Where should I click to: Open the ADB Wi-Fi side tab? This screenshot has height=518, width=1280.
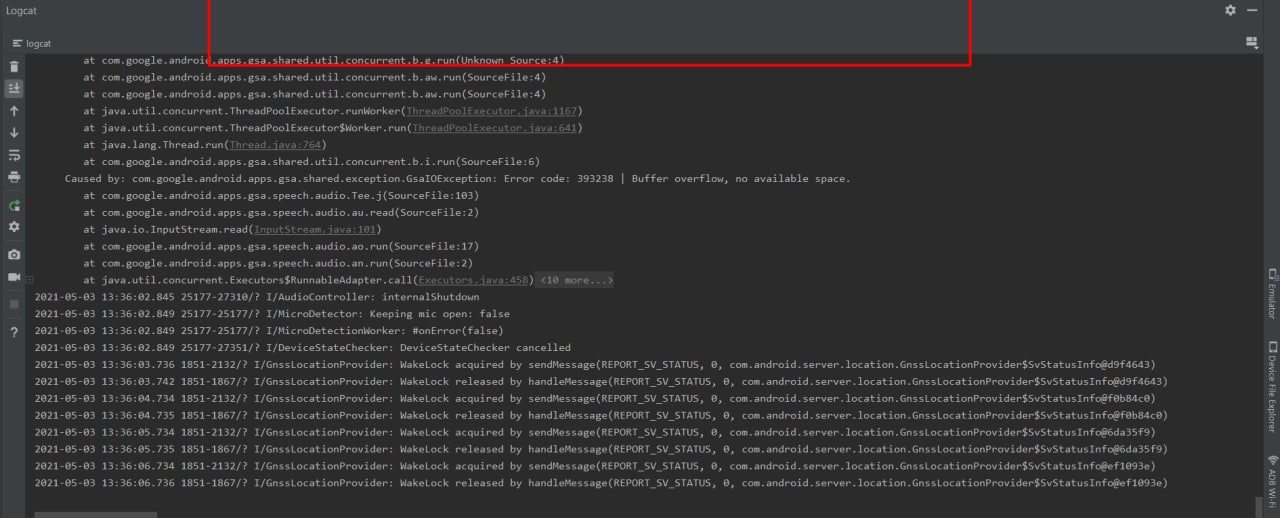tap(1272, 482)
